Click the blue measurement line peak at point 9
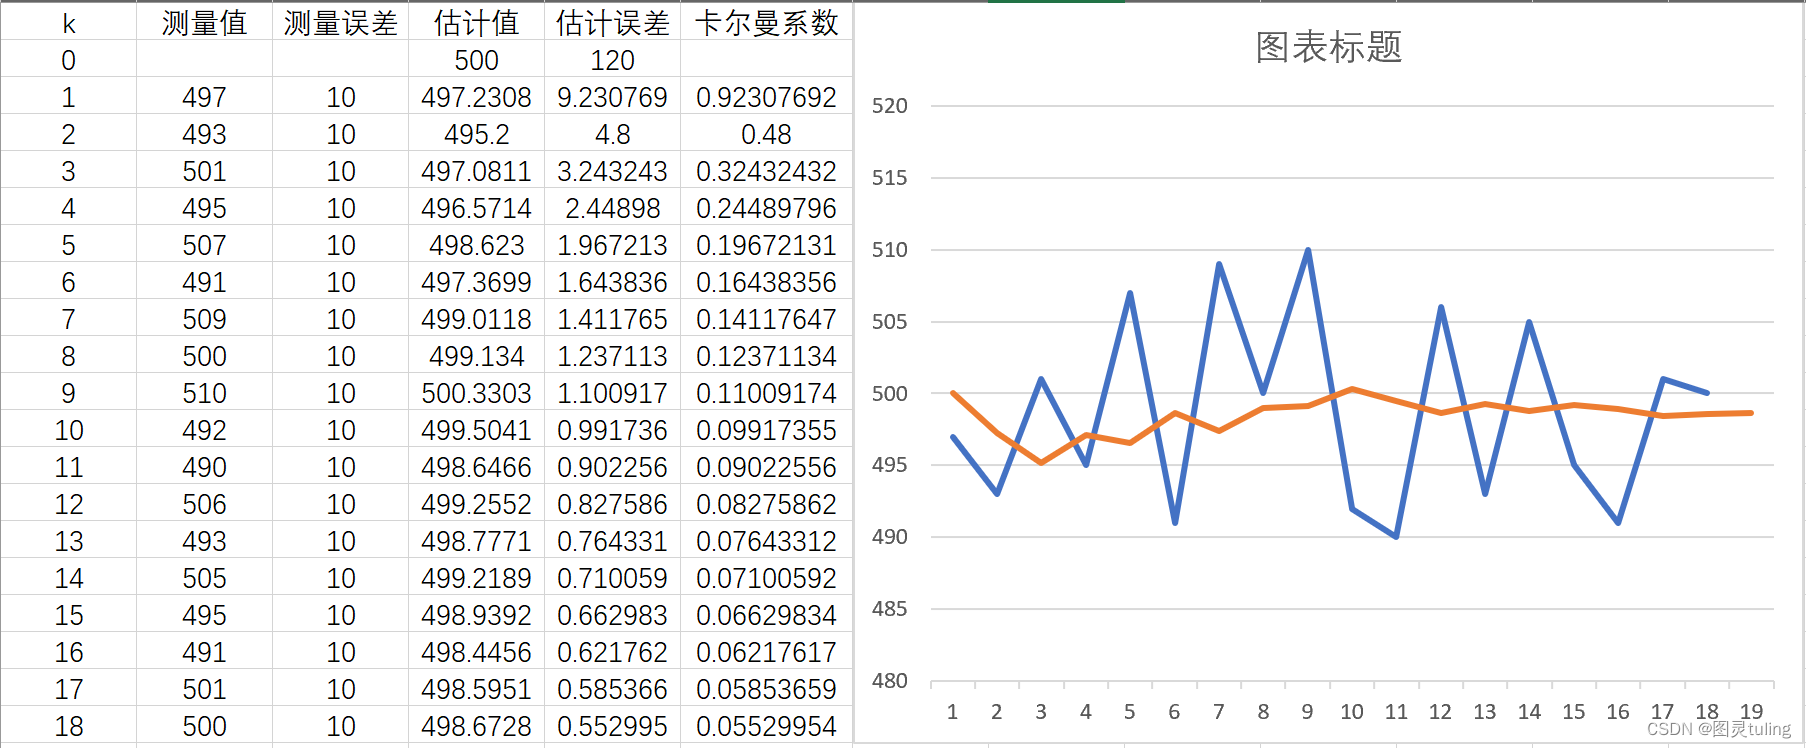Viewport: 1806px width, 748px height. click(1308, 250)
